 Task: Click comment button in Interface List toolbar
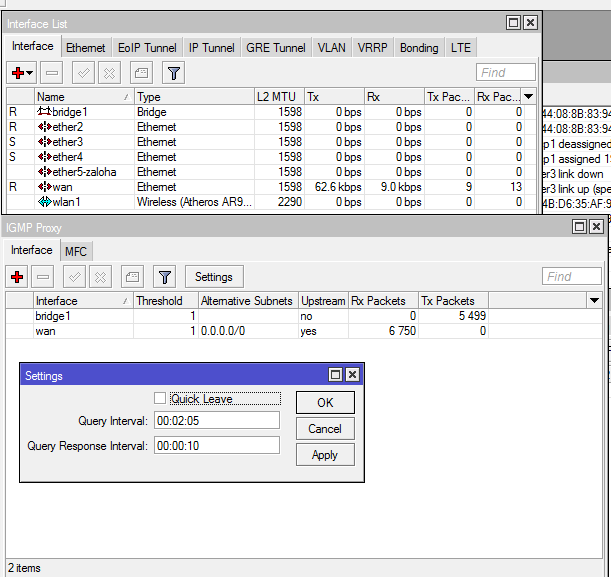click(141, 73)
